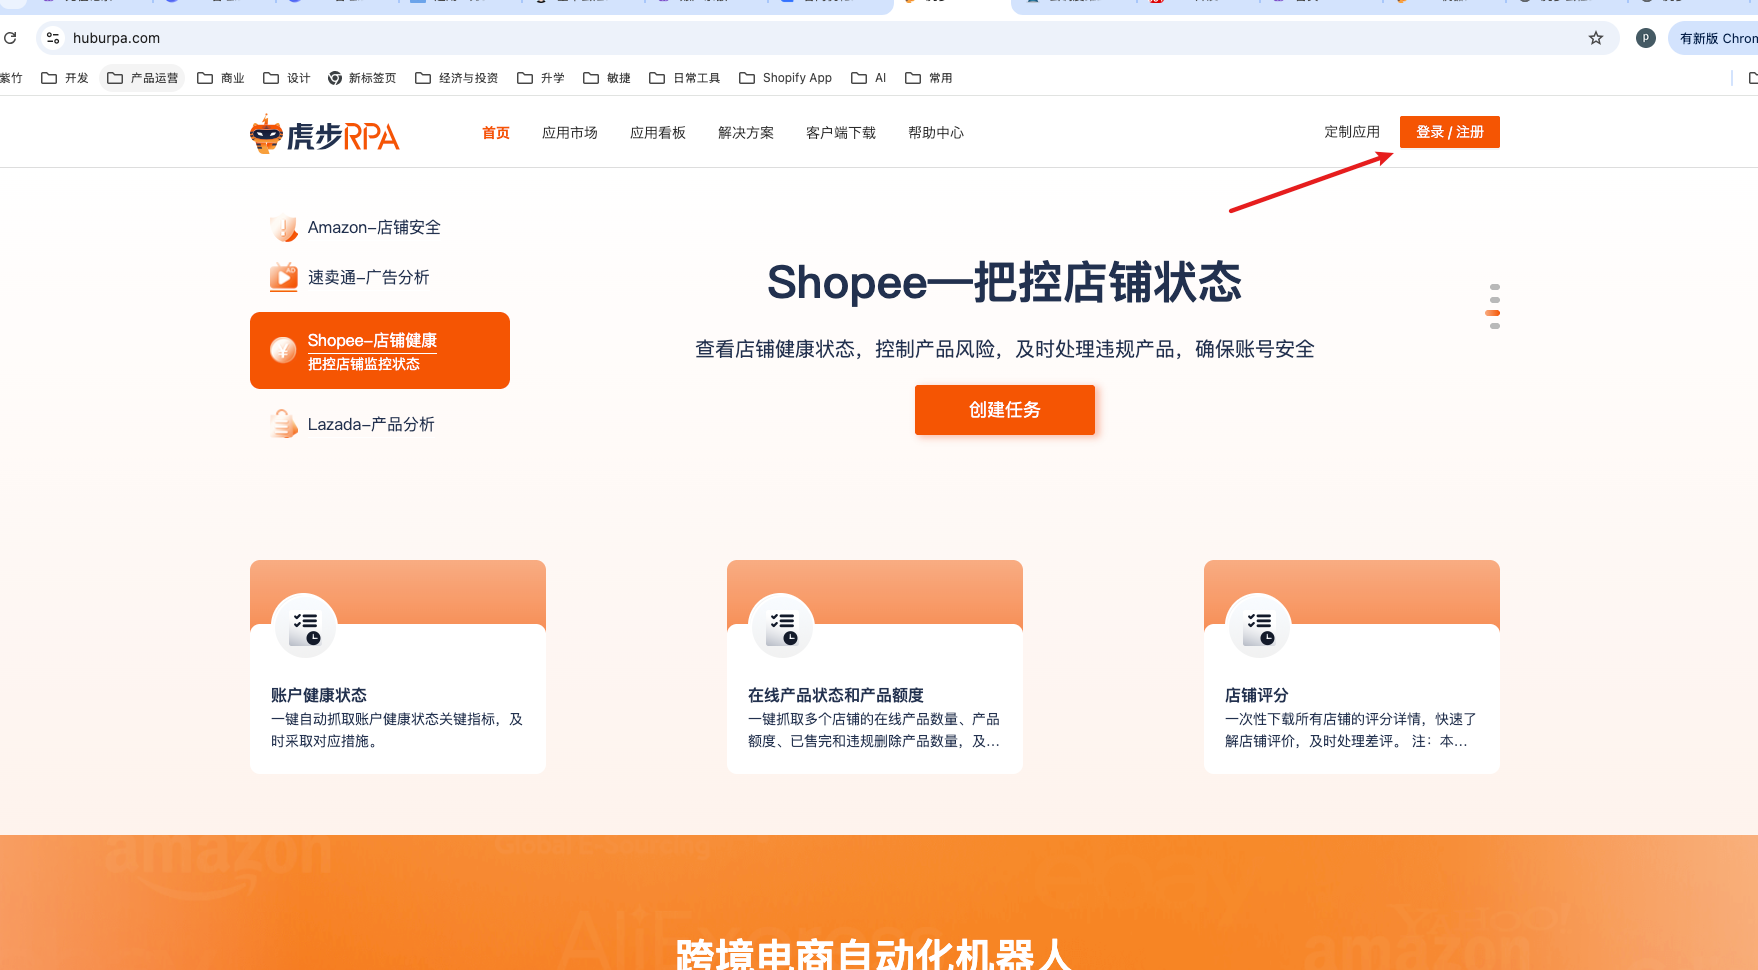Go to the 首页 nav item

click(x=496, y=133)
